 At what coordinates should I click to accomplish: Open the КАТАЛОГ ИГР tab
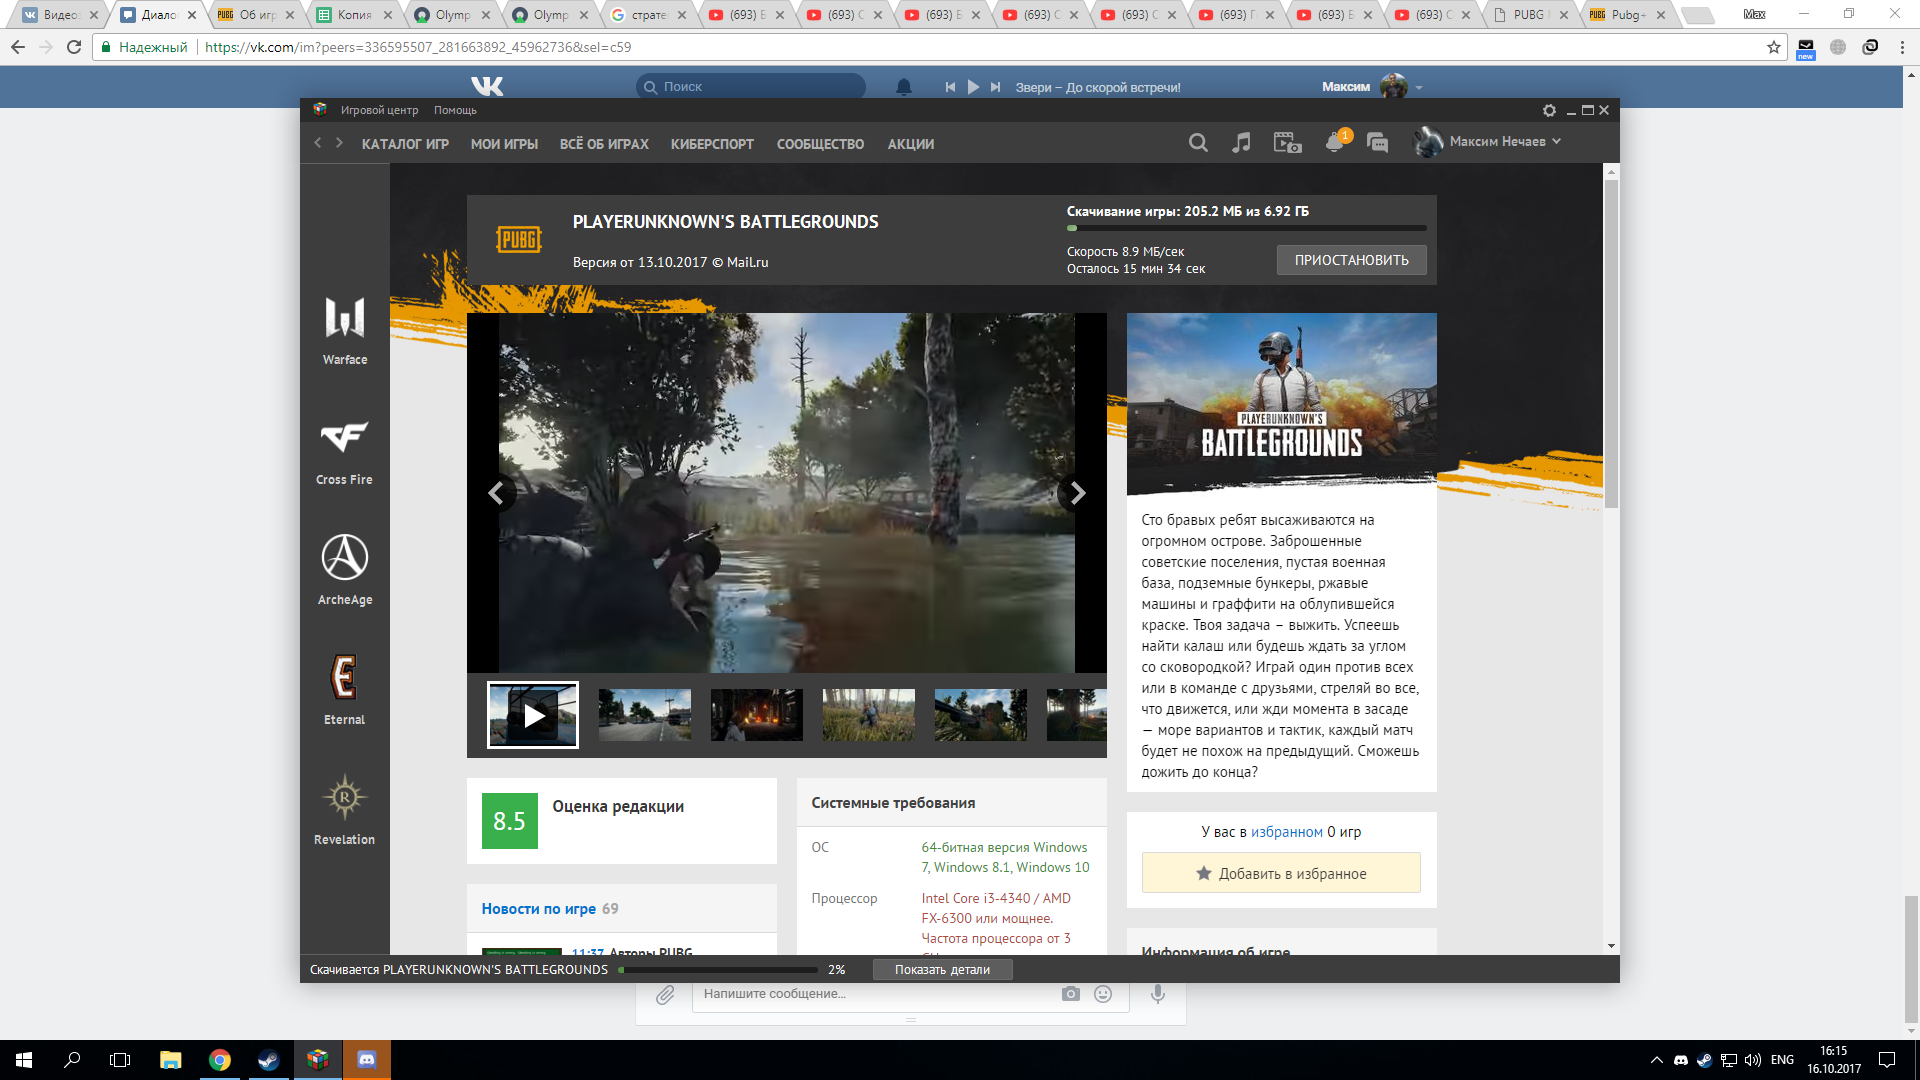point(405,144)
